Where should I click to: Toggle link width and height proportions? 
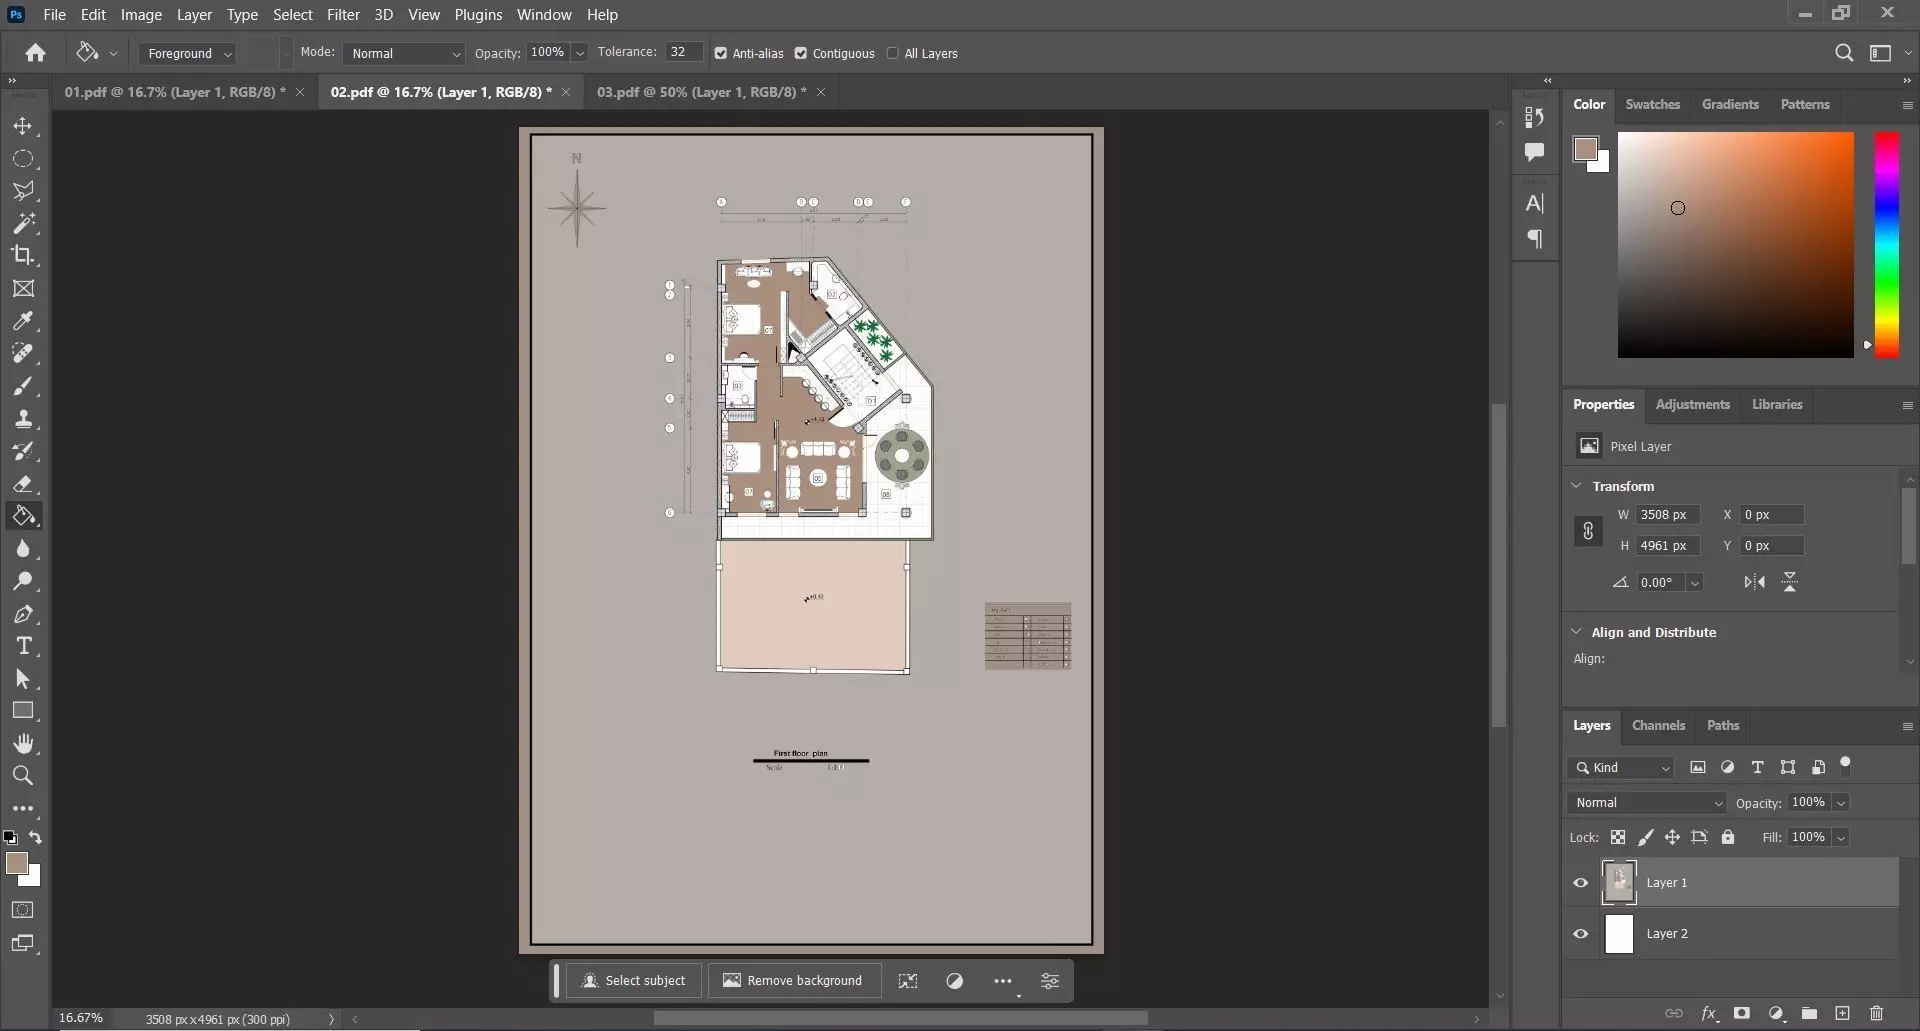(x=1588, y=531)
